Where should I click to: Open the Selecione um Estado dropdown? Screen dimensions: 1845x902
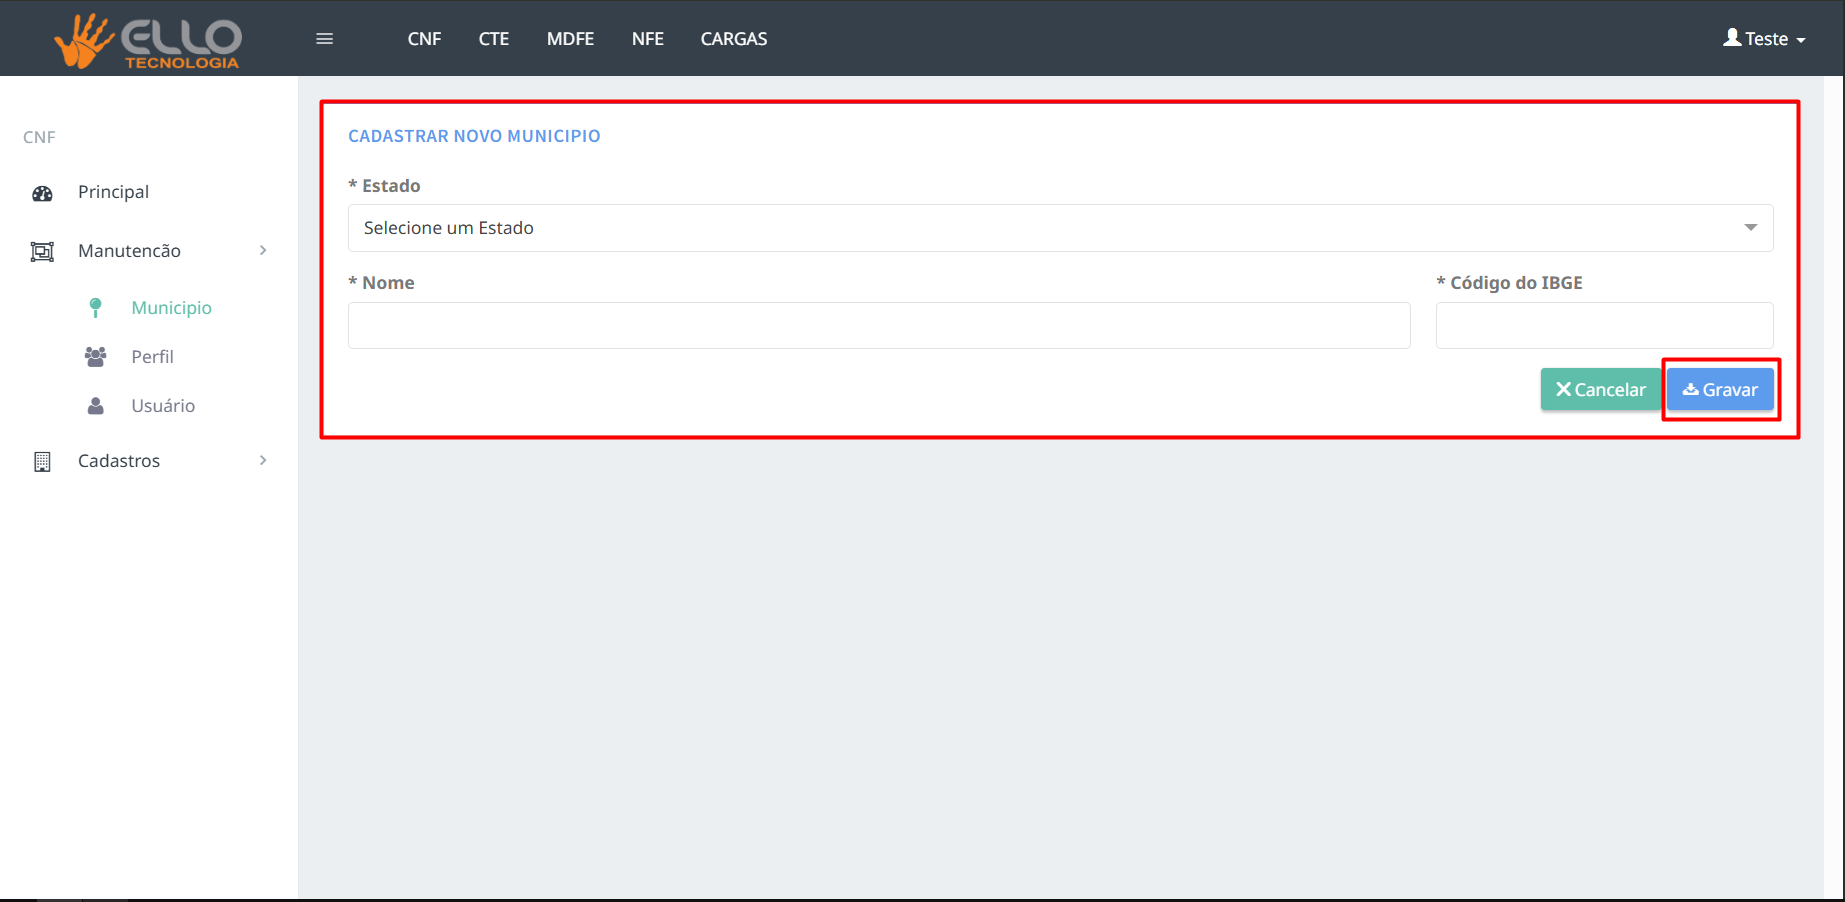pos(1060,228)
